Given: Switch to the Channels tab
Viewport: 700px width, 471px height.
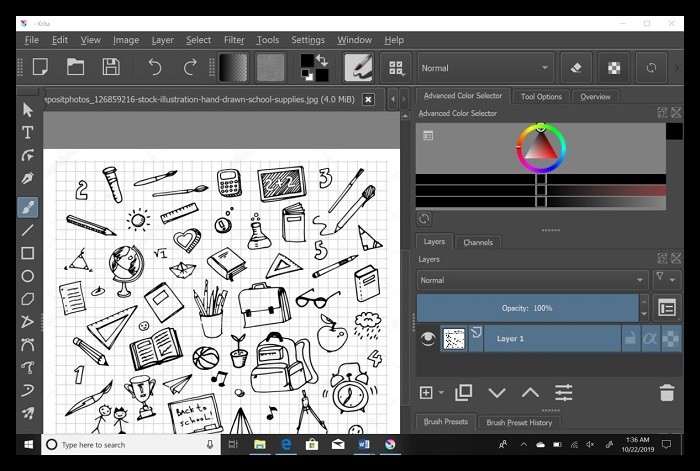Looking at the screenshot, I should pyautogui.click(x=478, y=242).
